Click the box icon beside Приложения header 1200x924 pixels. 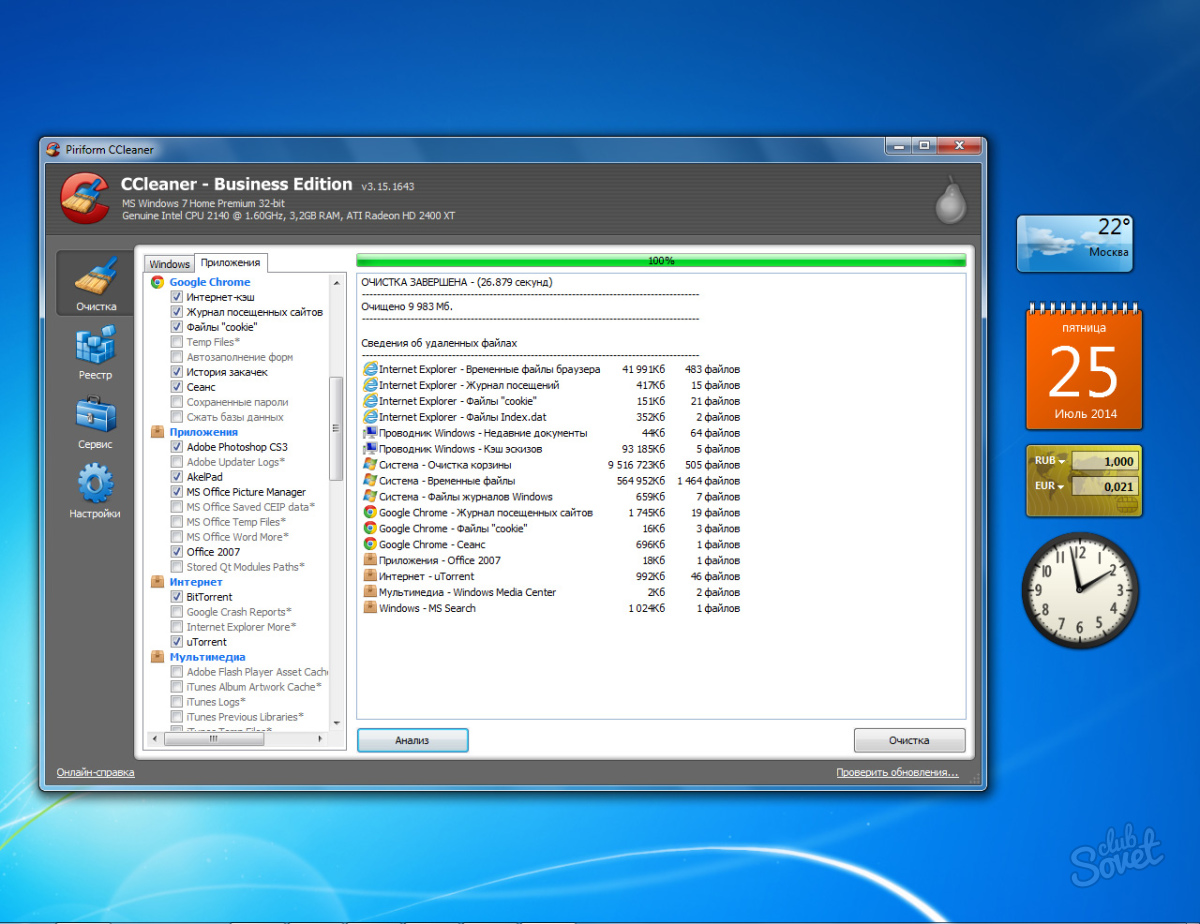tap(157, 432)
